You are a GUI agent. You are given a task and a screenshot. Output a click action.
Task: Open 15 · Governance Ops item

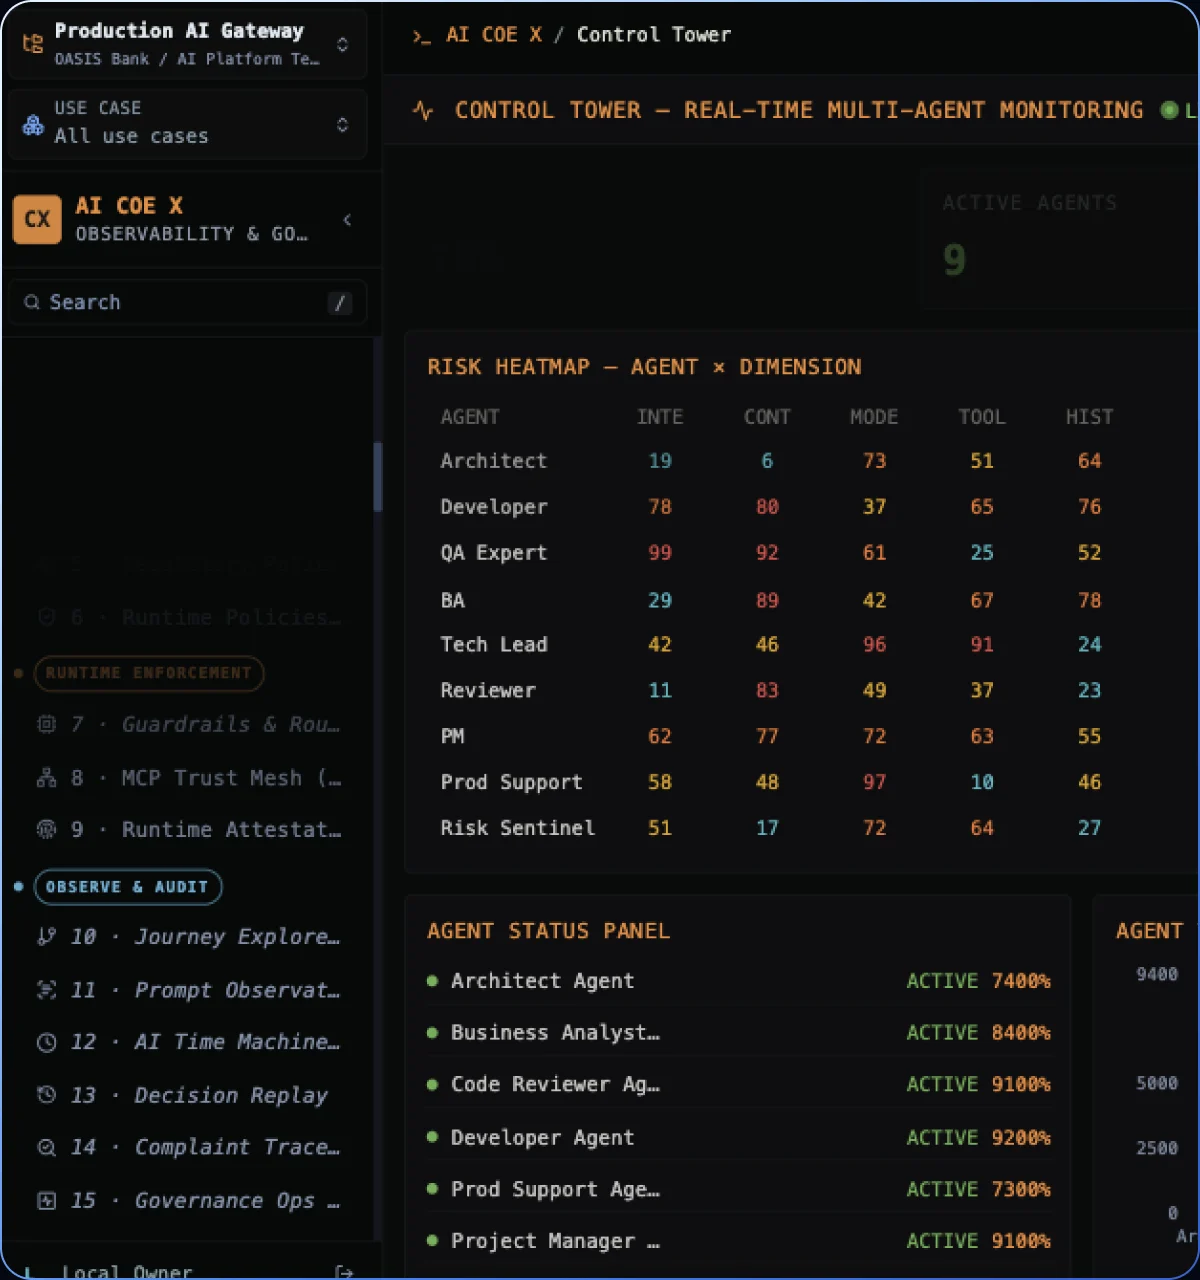[190, 1201]
